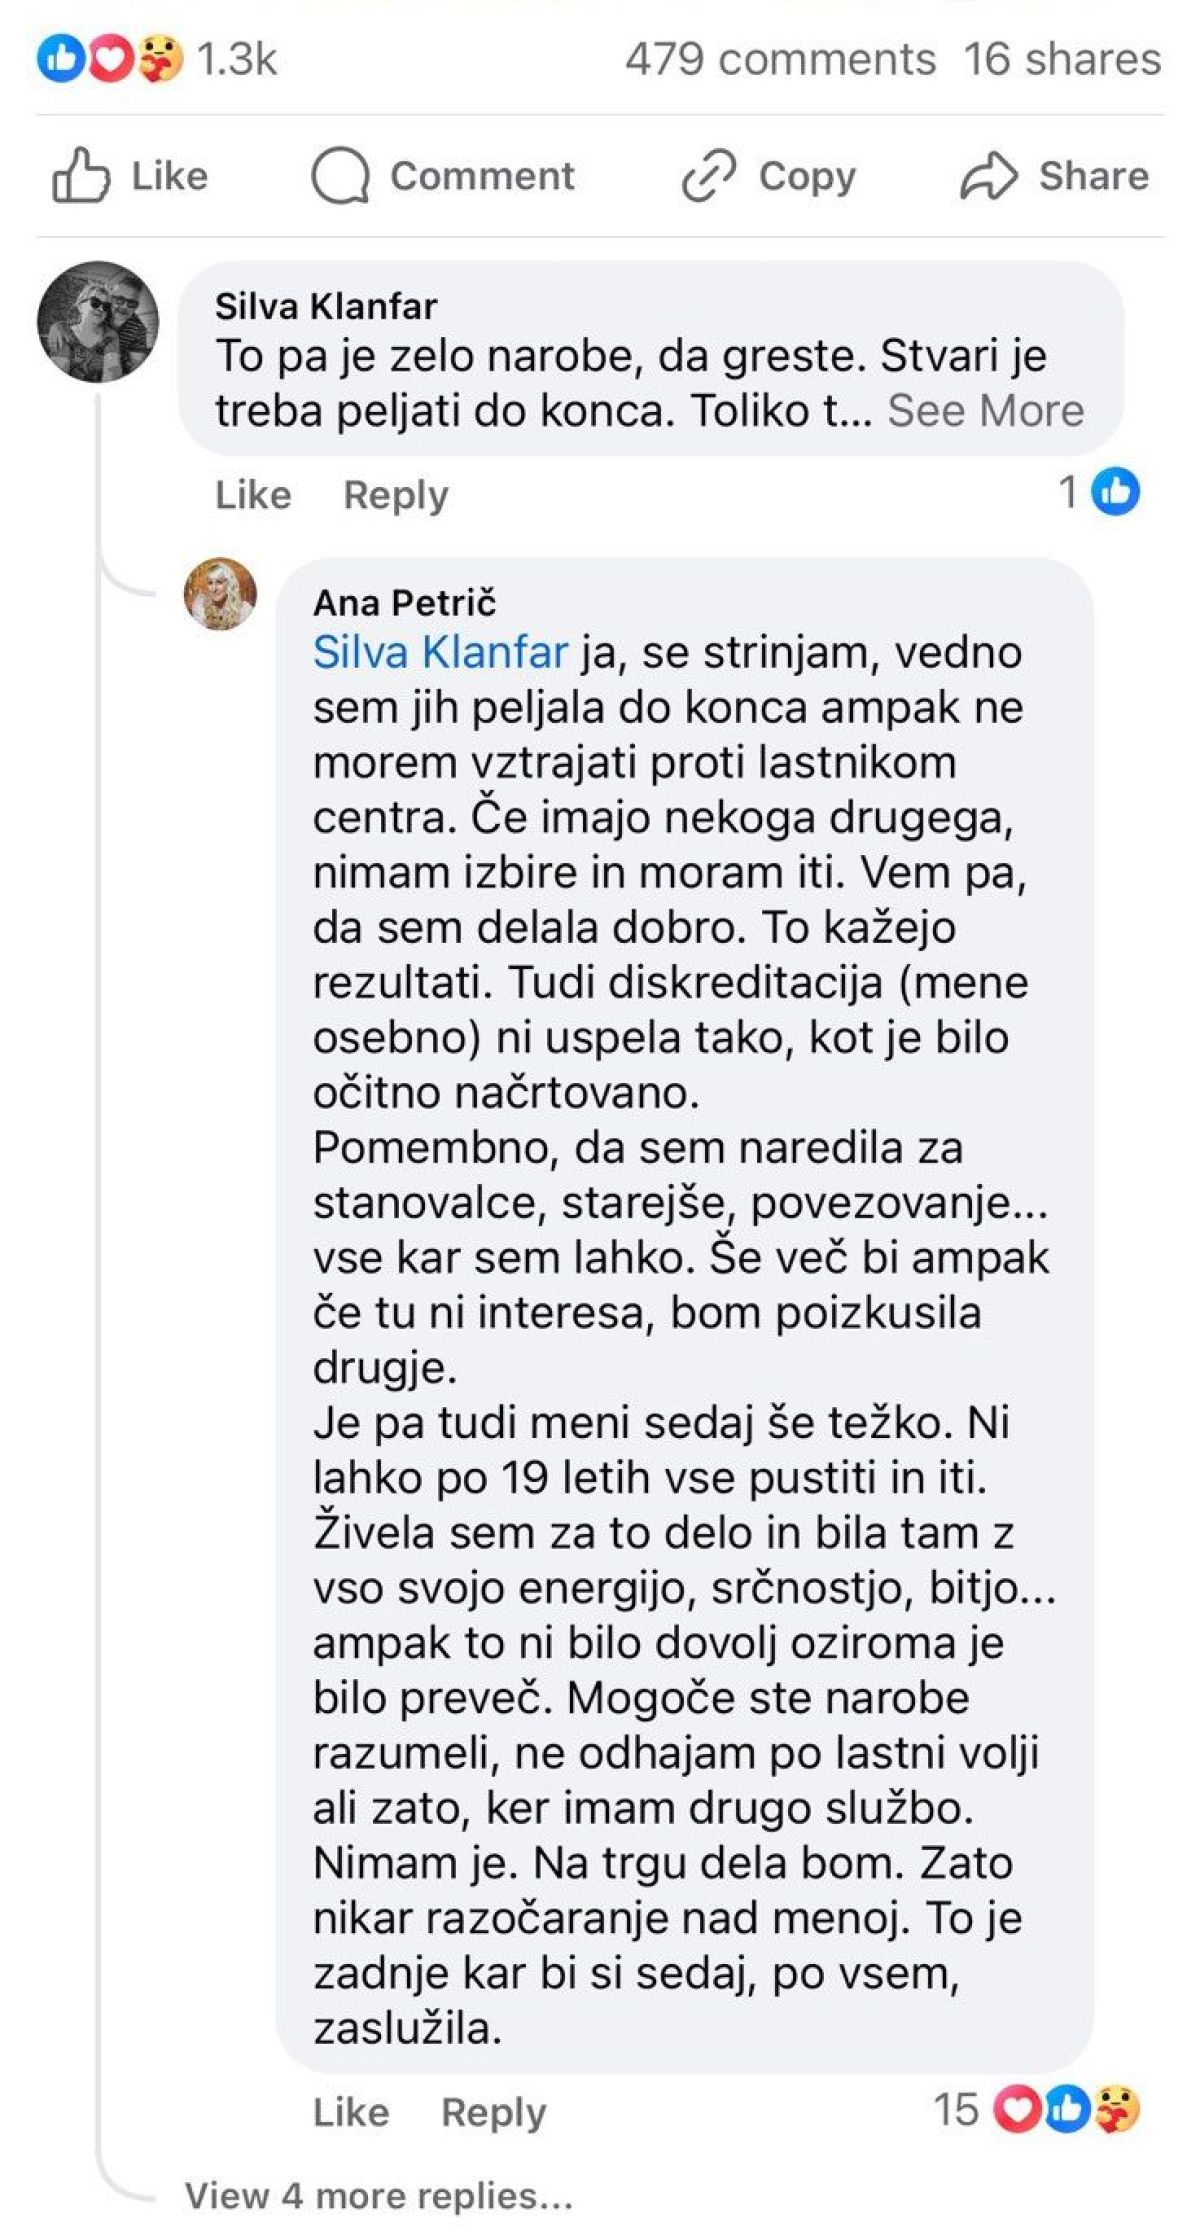Open the blue Silva Klanfar mention link
The image size is (1200, 2236).
coord(440,653)
